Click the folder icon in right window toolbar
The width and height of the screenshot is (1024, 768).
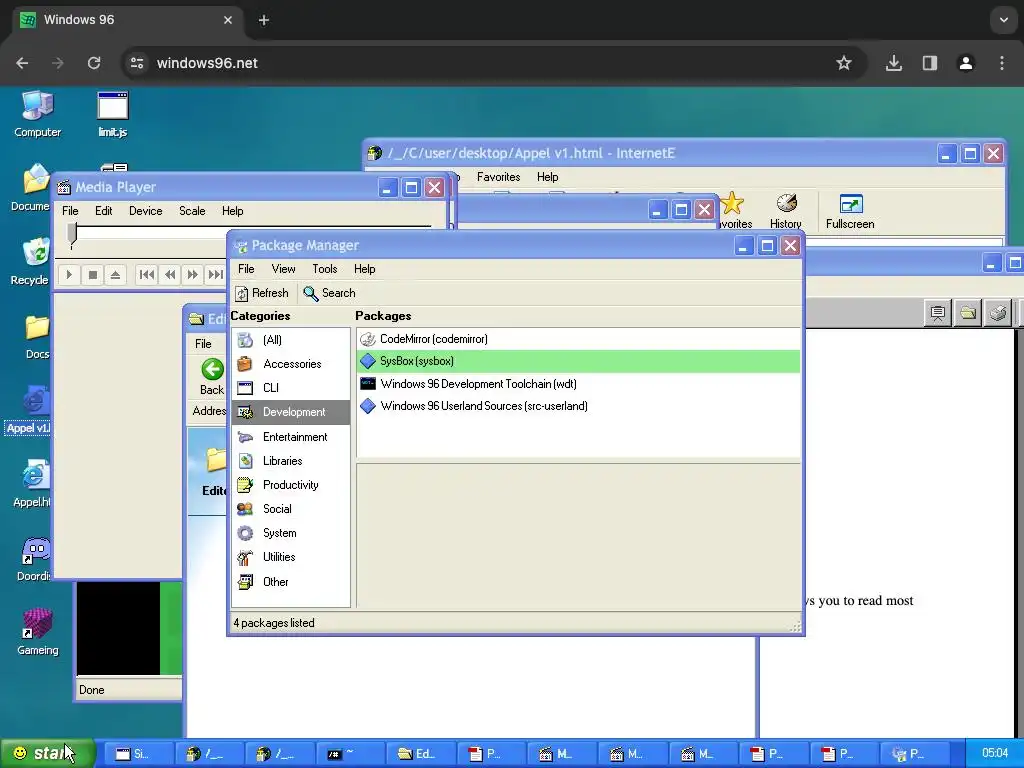pyautogui.click(x=968, y=313)
